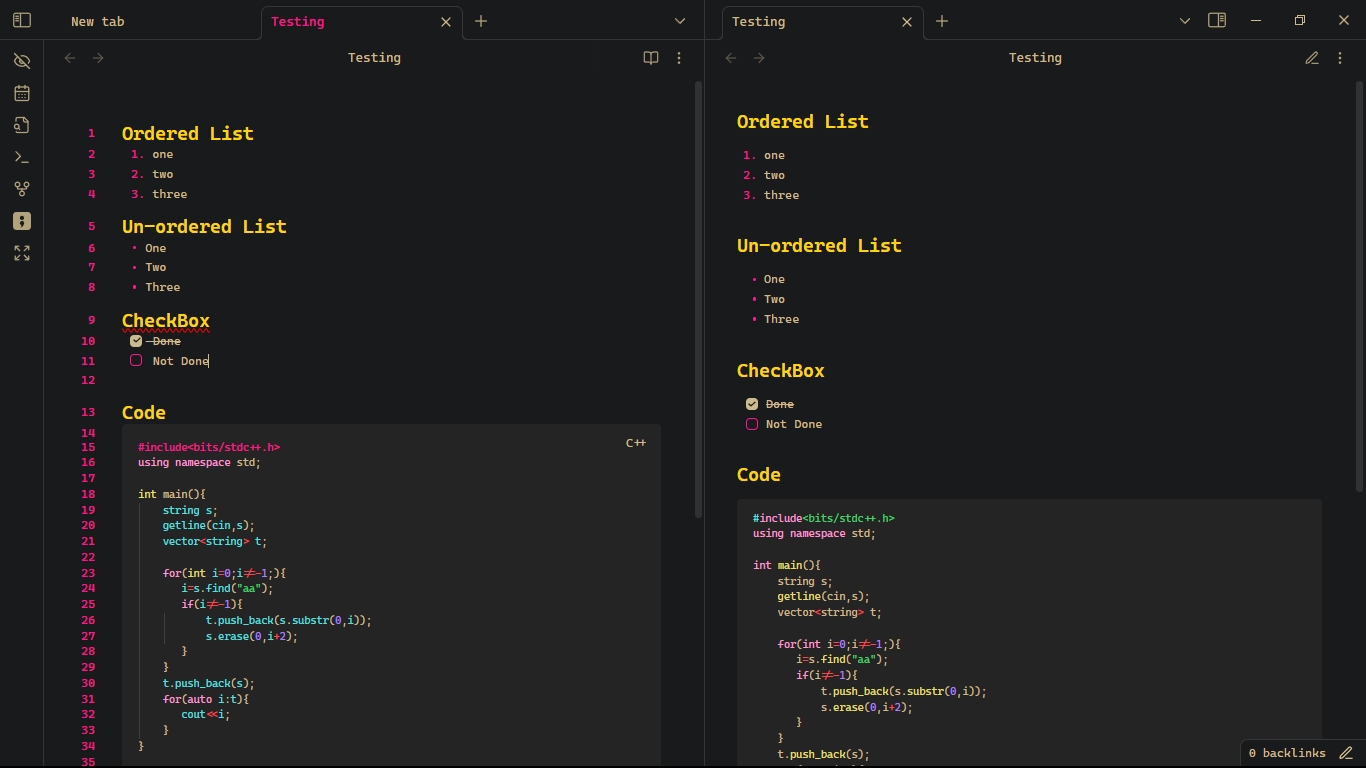The height and width of the screenshot is (768, 1366).
Task: Close the left pane Testing tab
Action: (x=446, y=22)
